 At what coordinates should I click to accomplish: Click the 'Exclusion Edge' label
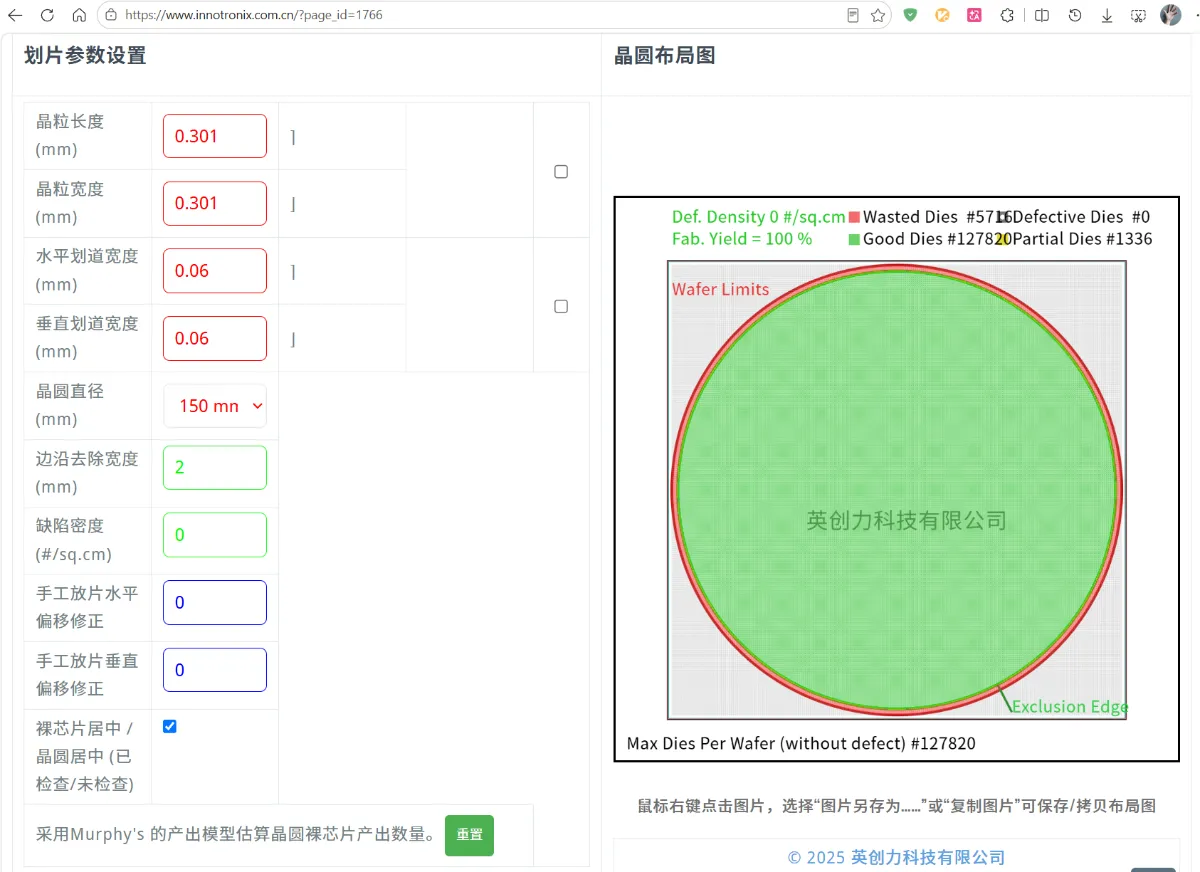click(x=1070, y=706)
